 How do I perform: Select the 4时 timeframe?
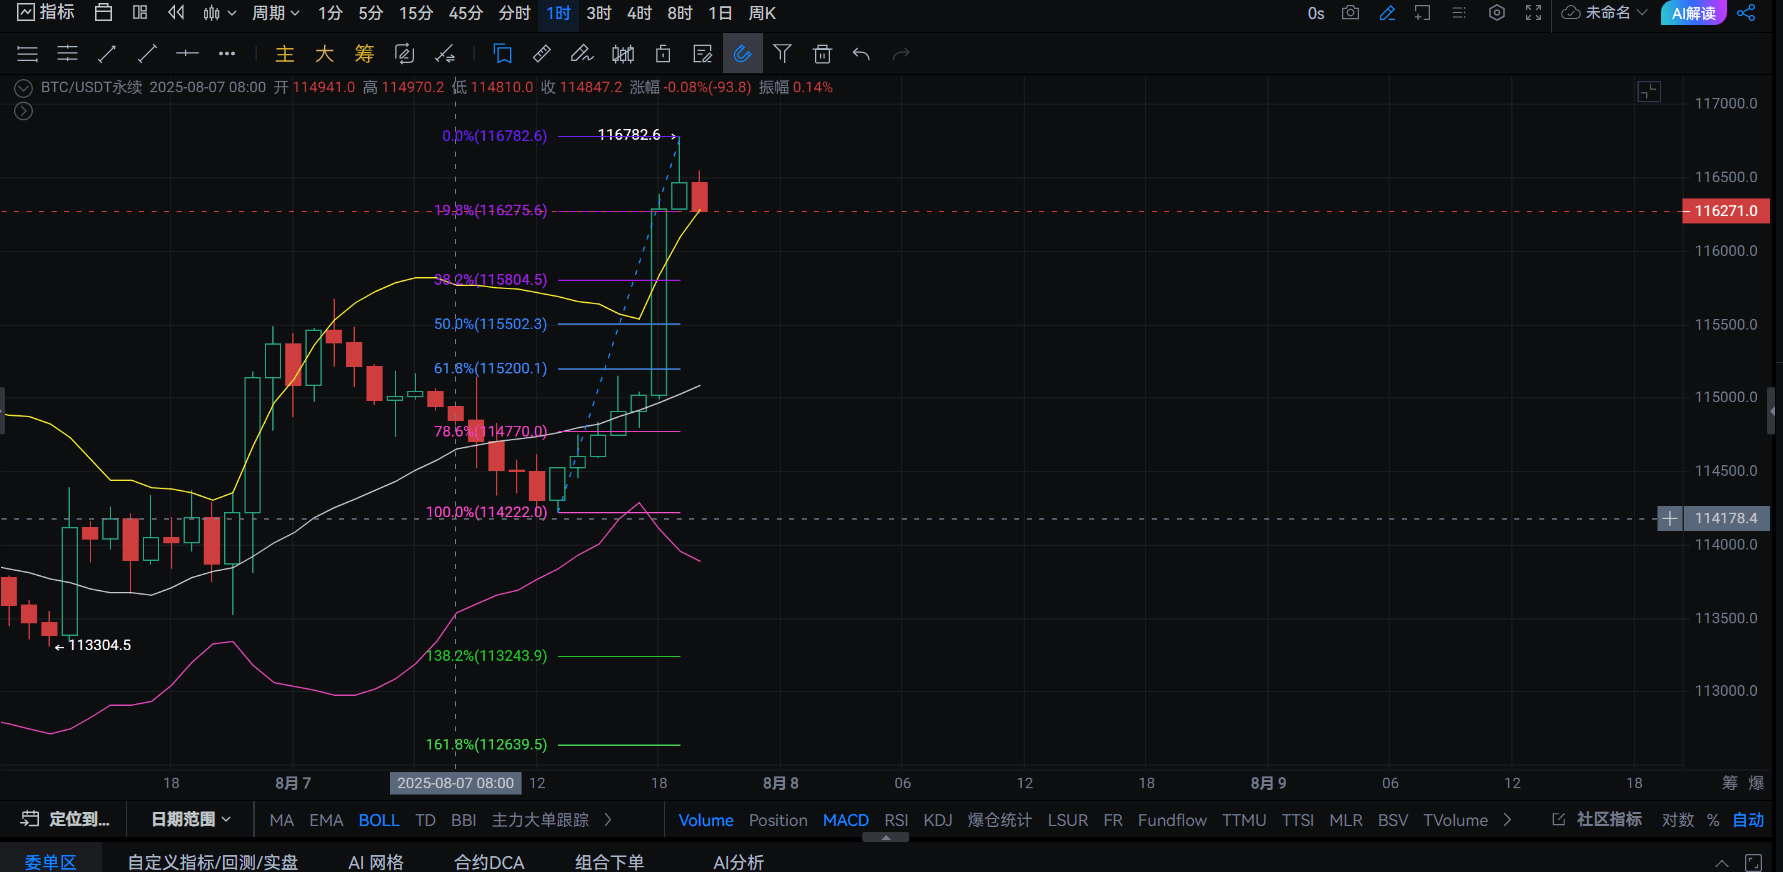639,13
